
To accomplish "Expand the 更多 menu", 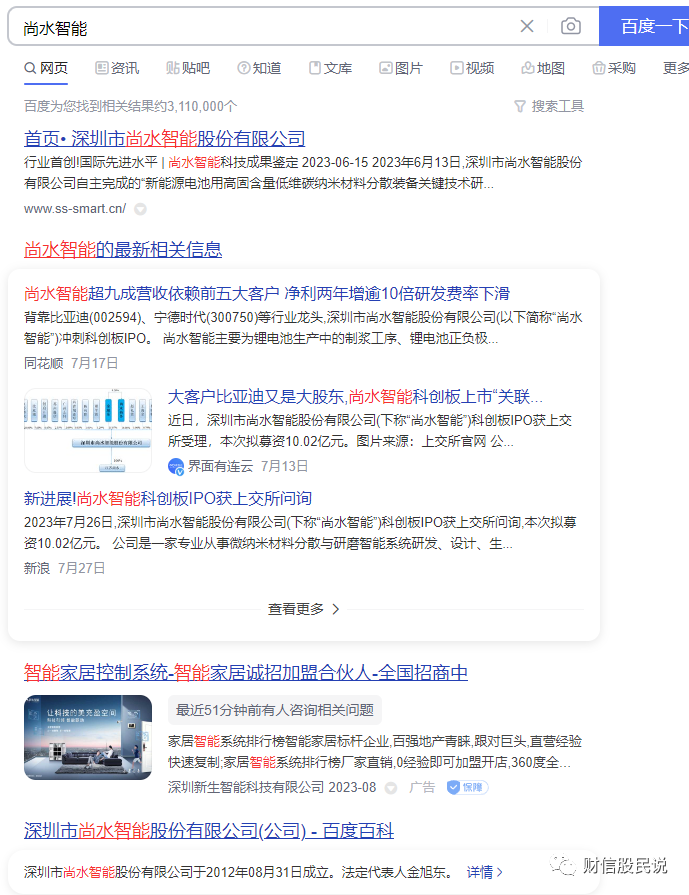I will tap(675, 68).
